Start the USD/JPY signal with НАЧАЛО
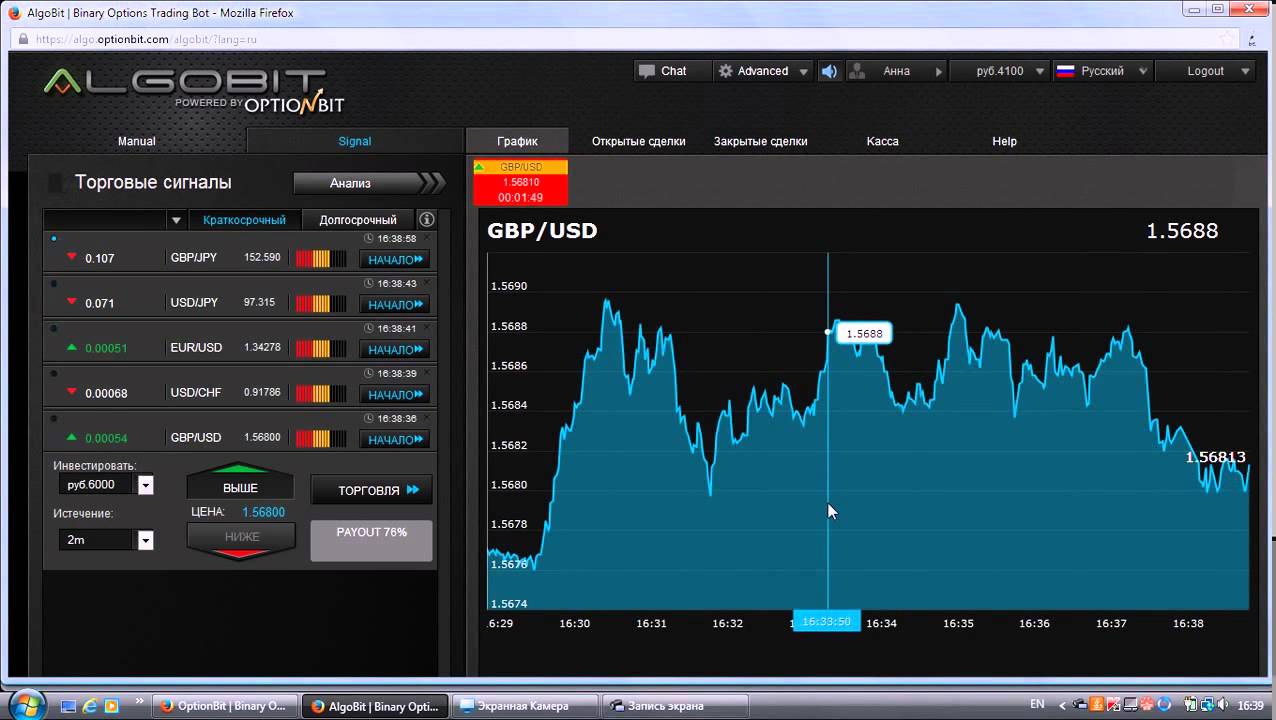Screen dimensions: 1276x720 (x=394, y=305)
